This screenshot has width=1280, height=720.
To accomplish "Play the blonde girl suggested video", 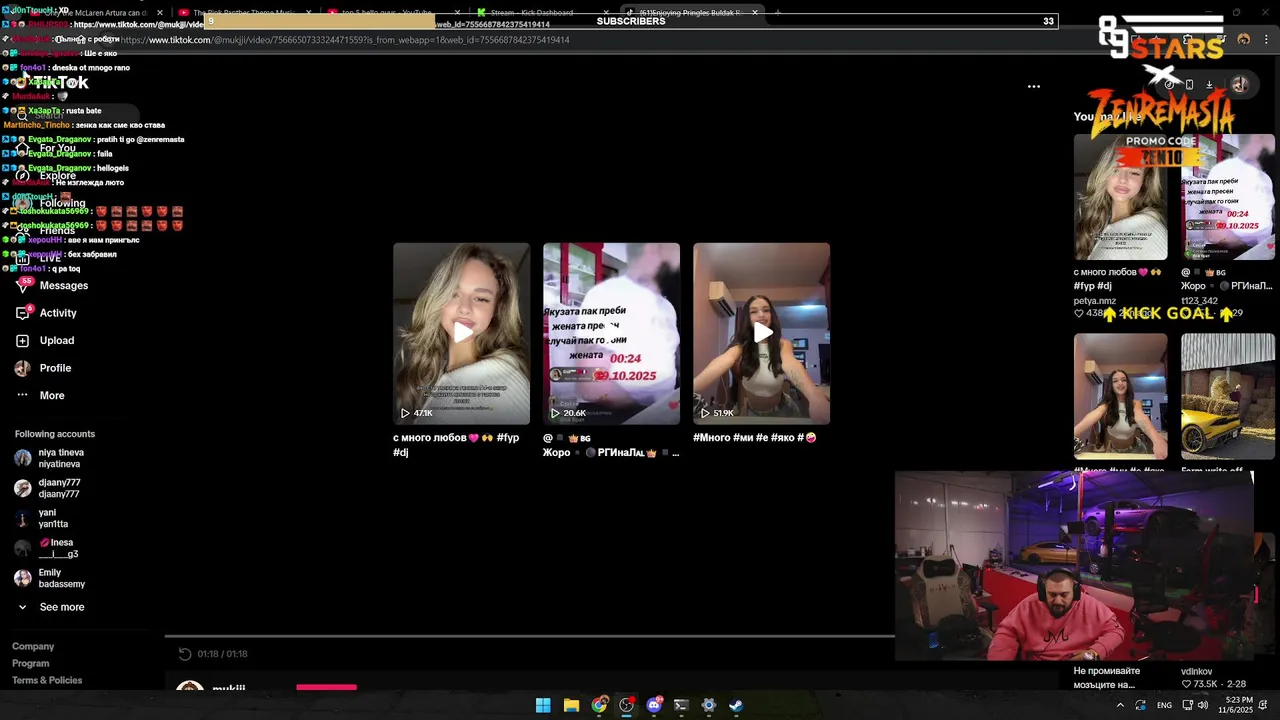I will [461, 333].
